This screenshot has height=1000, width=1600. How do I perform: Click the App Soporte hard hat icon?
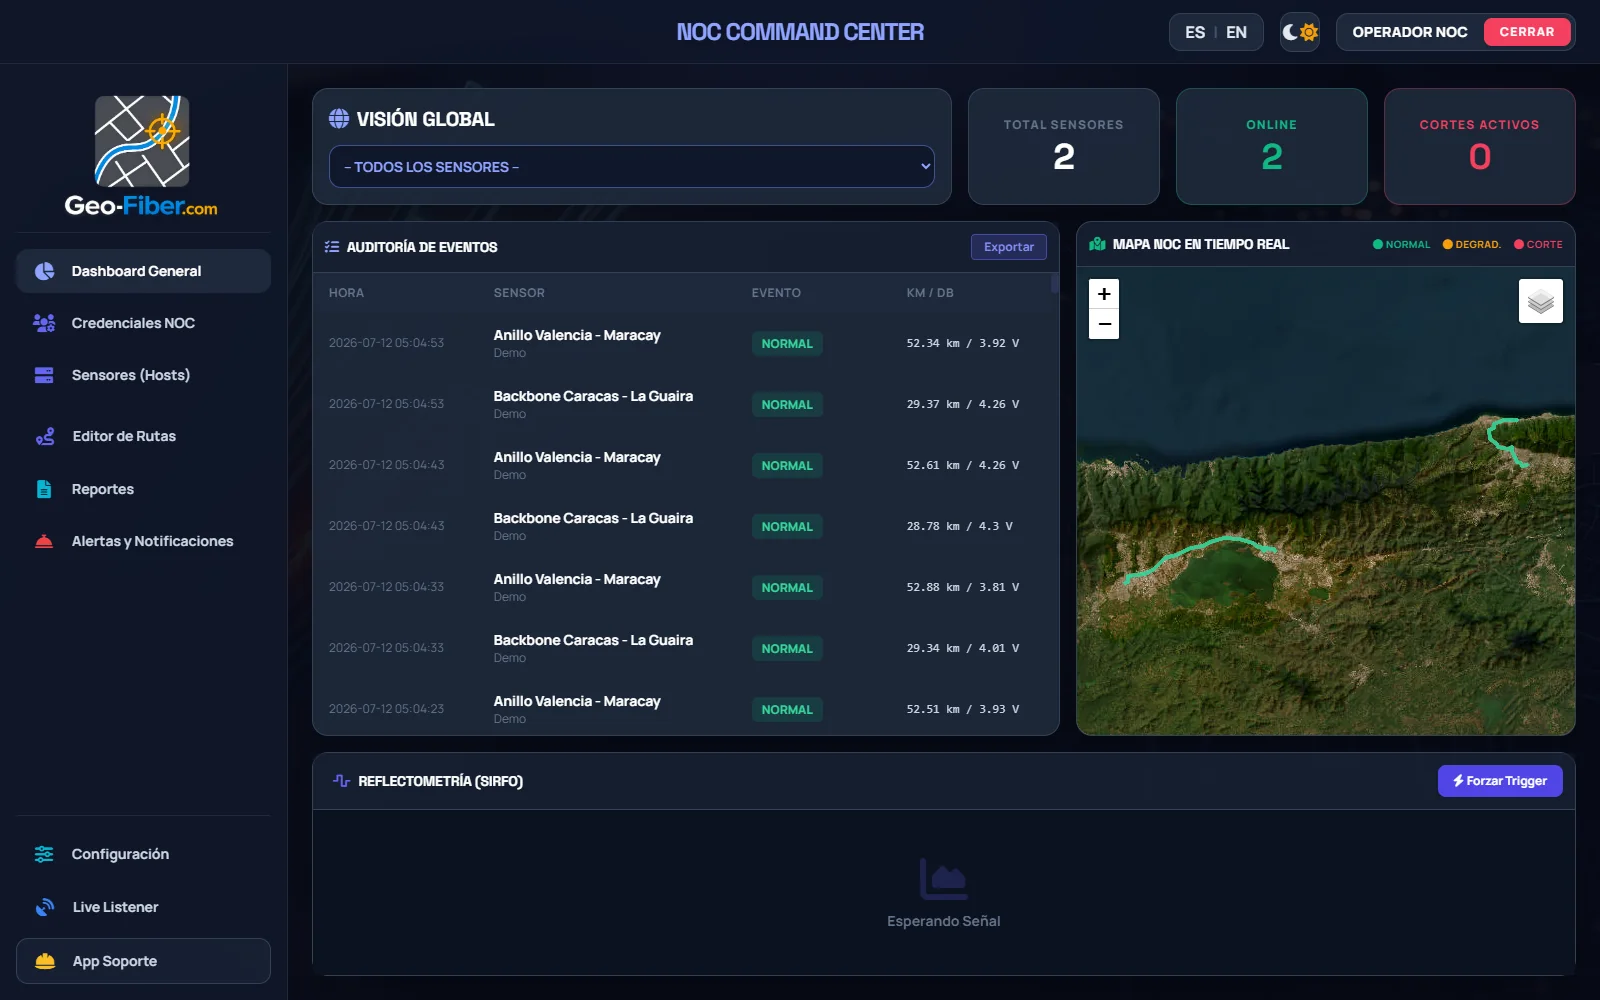point(45,961)
